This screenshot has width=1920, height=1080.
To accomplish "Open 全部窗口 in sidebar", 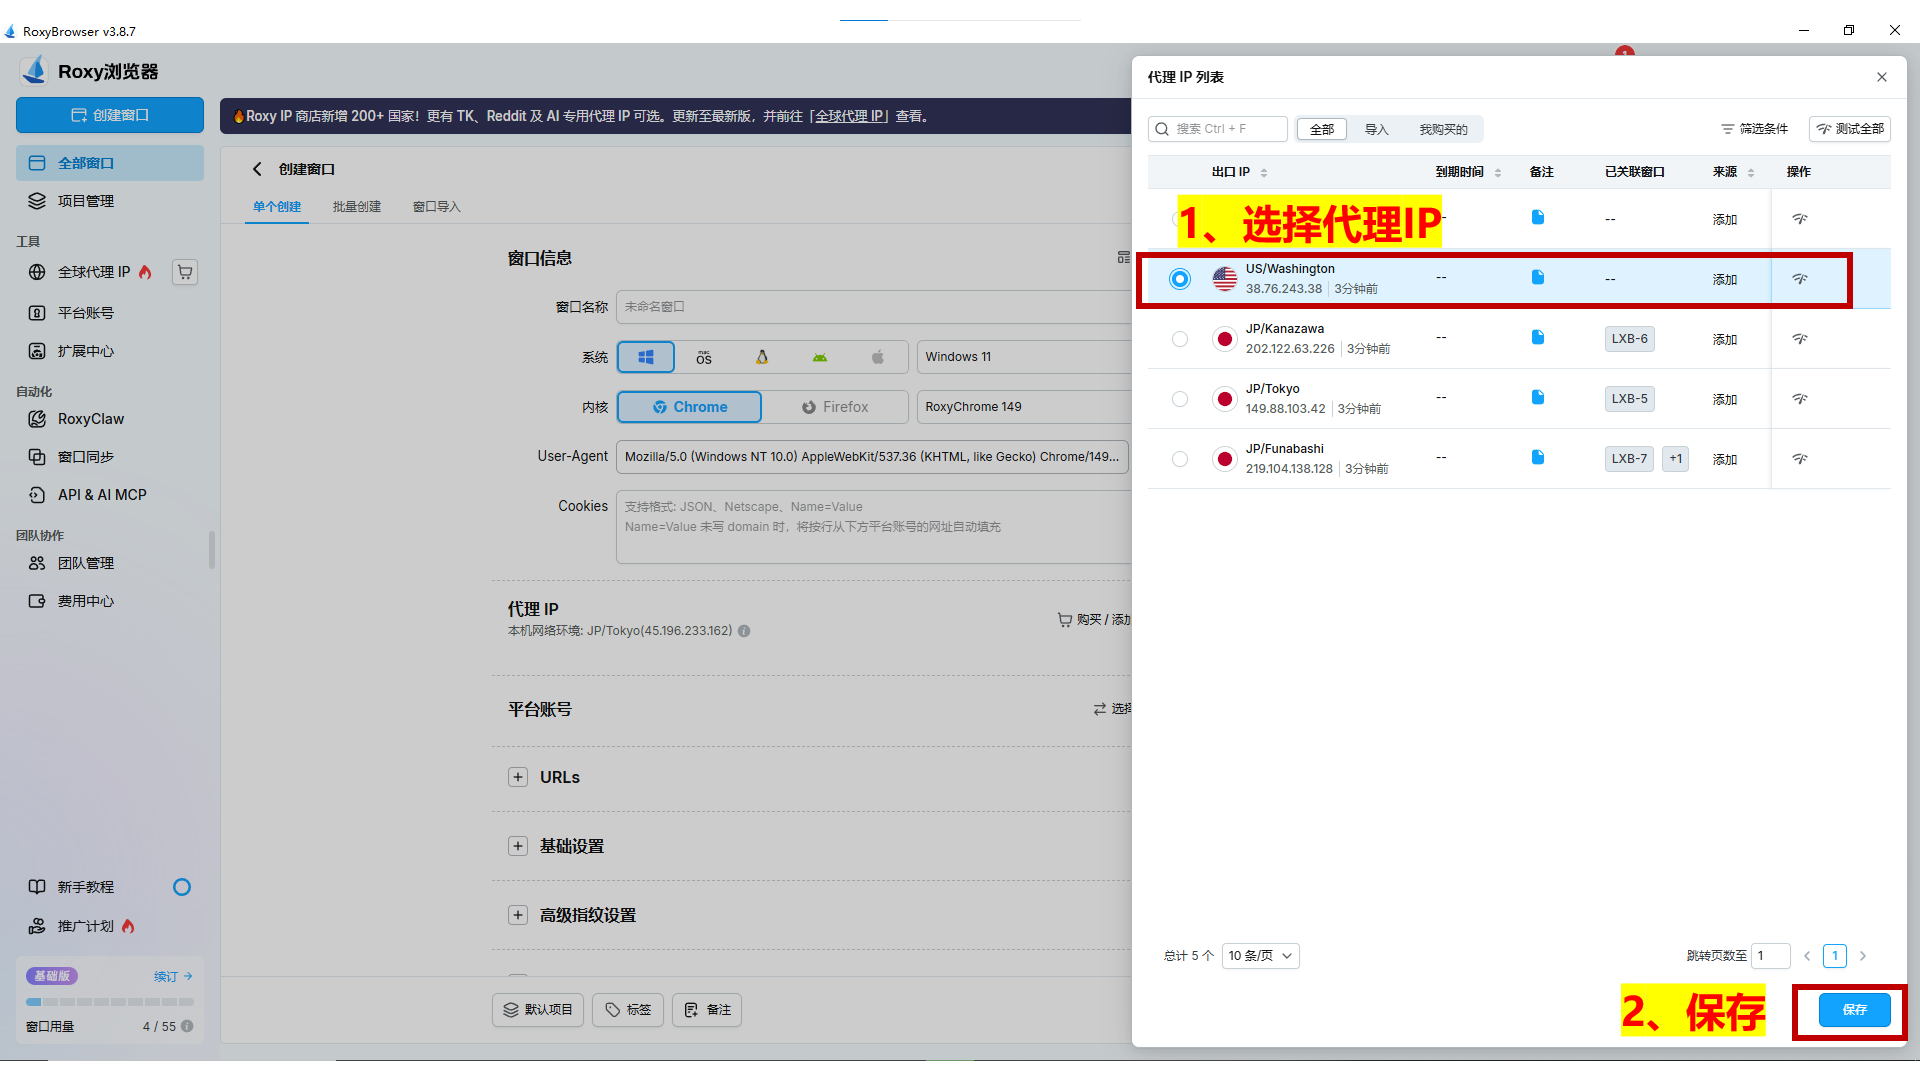I will coord(110,163).
